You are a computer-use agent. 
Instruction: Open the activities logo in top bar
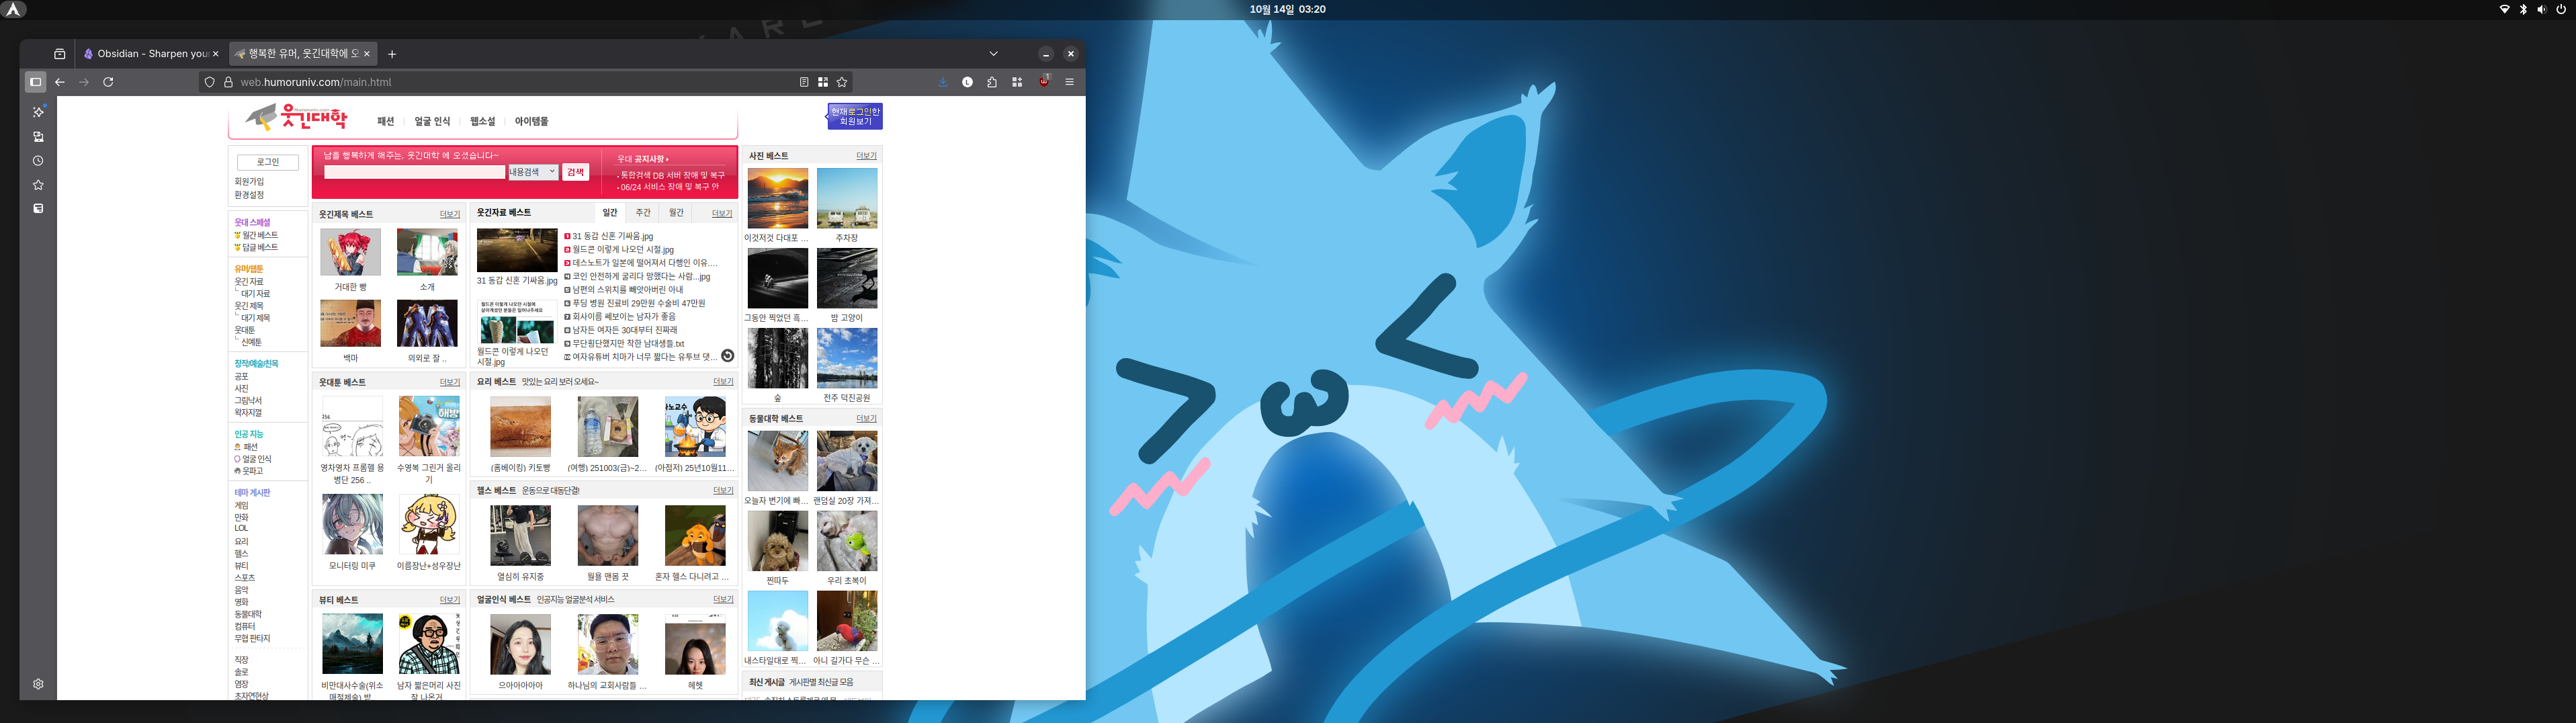(x=14, y=9)
